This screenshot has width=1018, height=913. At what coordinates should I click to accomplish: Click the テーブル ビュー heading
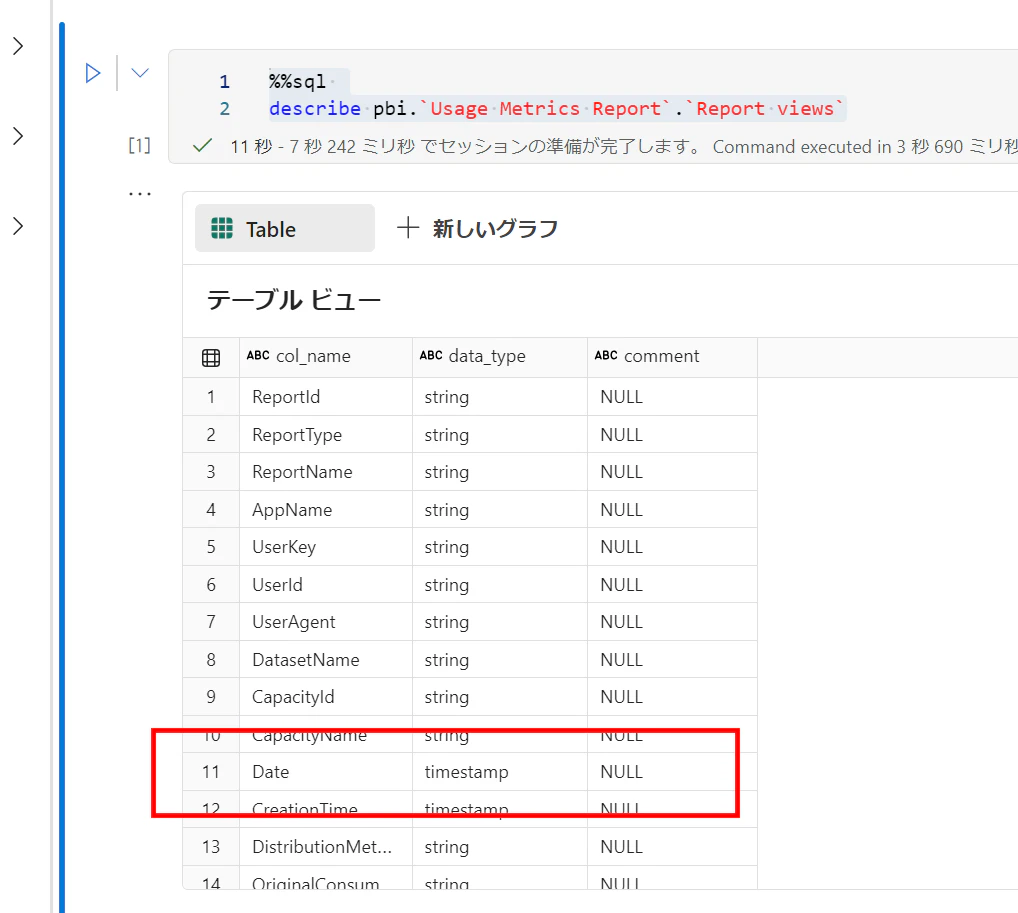[293, 300]
